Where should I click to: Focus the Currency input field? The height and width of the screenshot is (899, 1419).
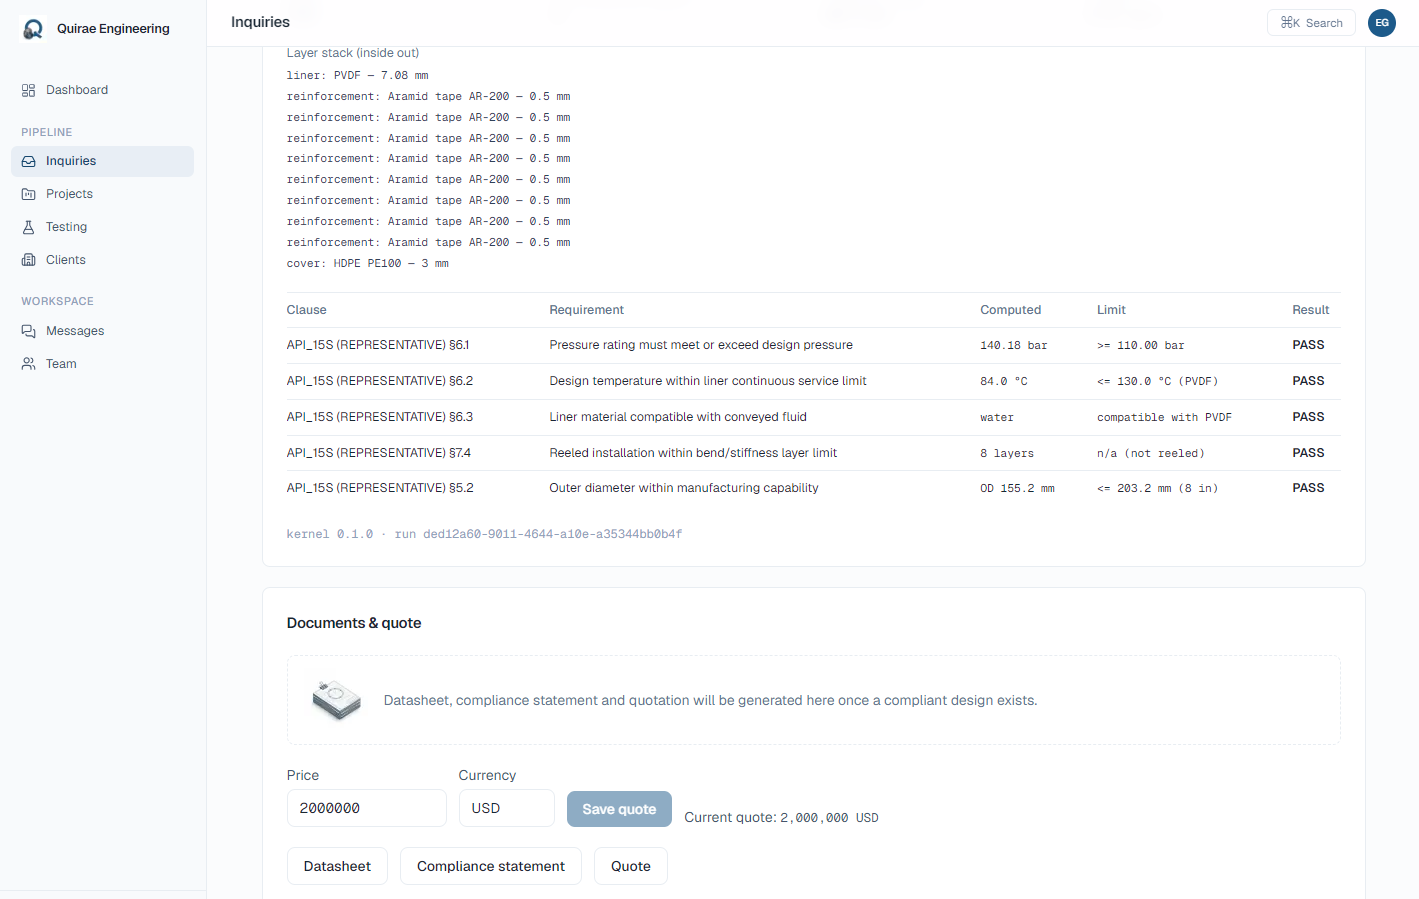pos(506,808)
